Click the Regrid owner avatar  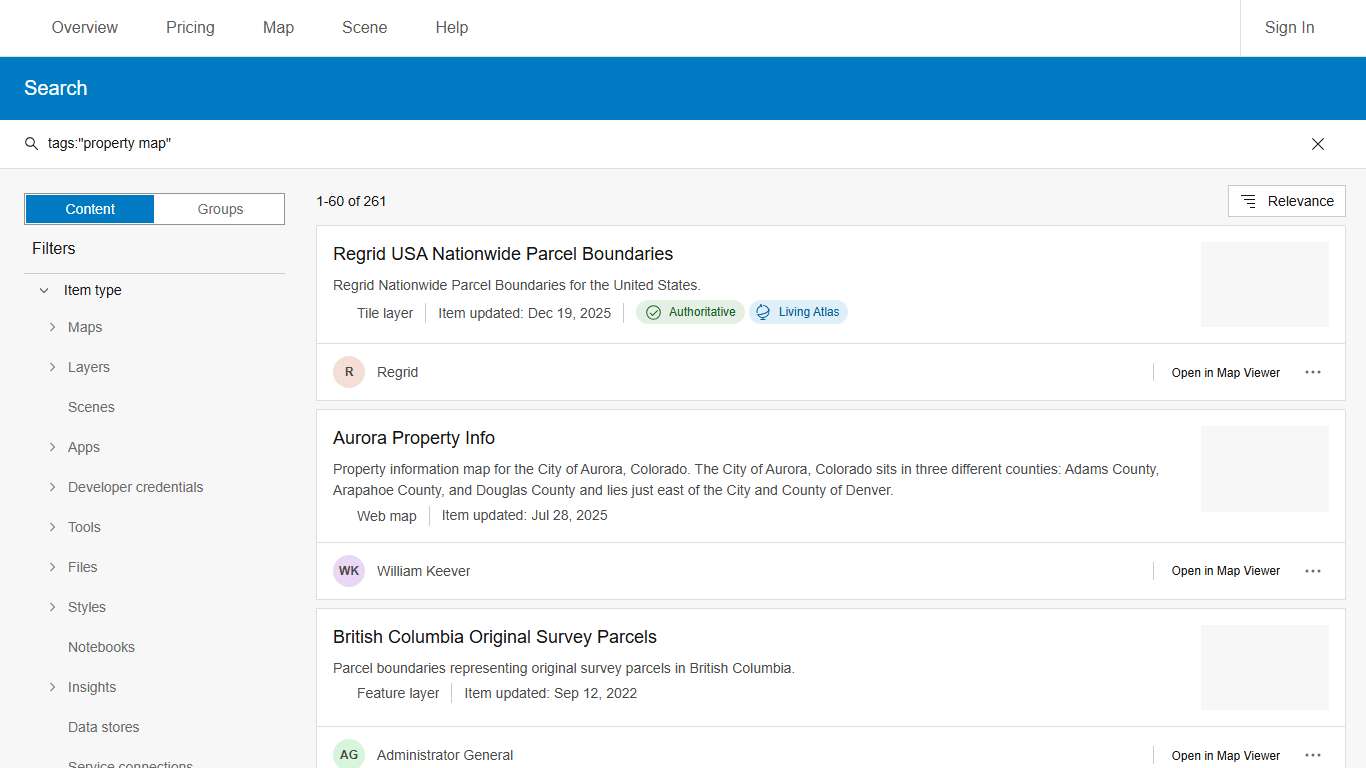(x=349, y=372)
